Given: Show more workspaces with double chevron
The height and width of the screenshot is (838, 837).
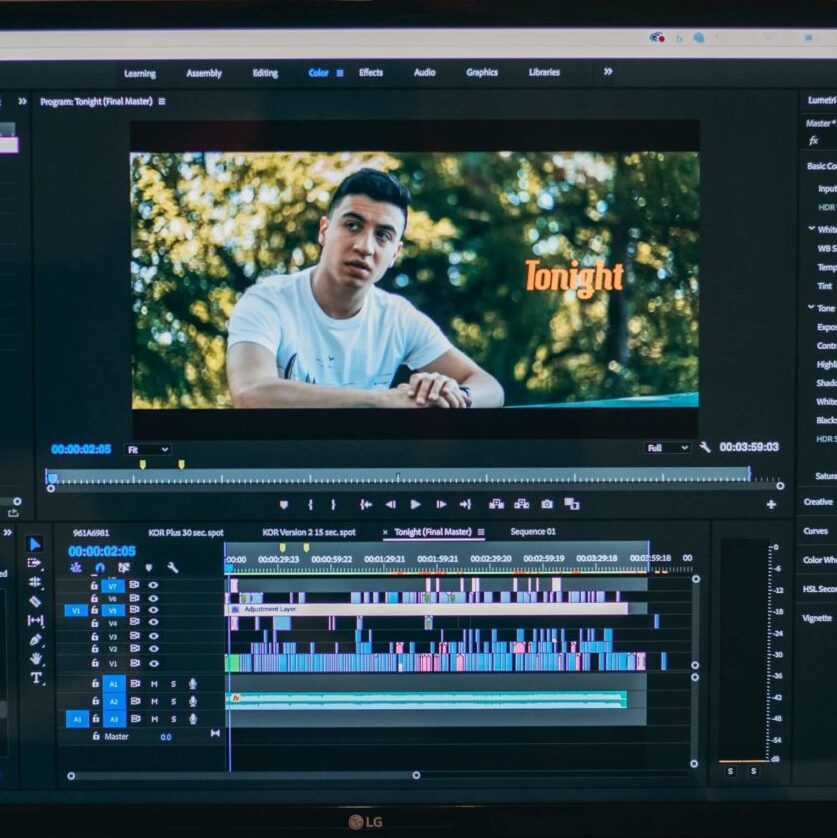Looking at the screenshot, I should pyautogui.click(x=608, y=72).
